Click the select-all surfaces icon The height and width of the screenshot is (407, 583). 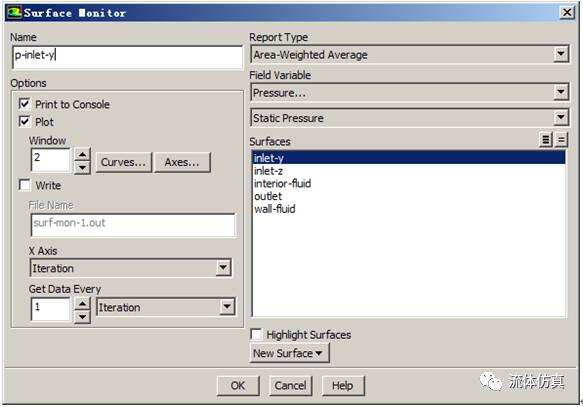[545, 140]
